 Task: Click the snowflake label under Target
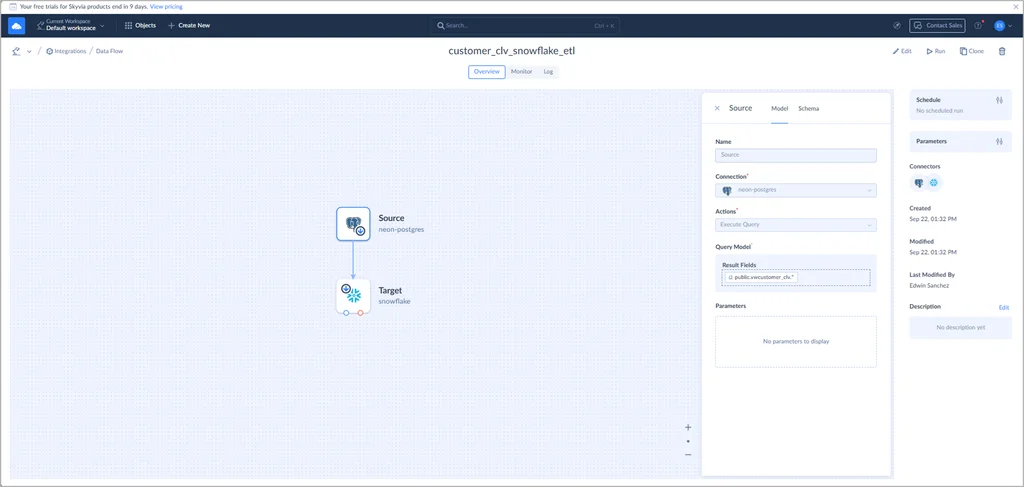point(394,302)
